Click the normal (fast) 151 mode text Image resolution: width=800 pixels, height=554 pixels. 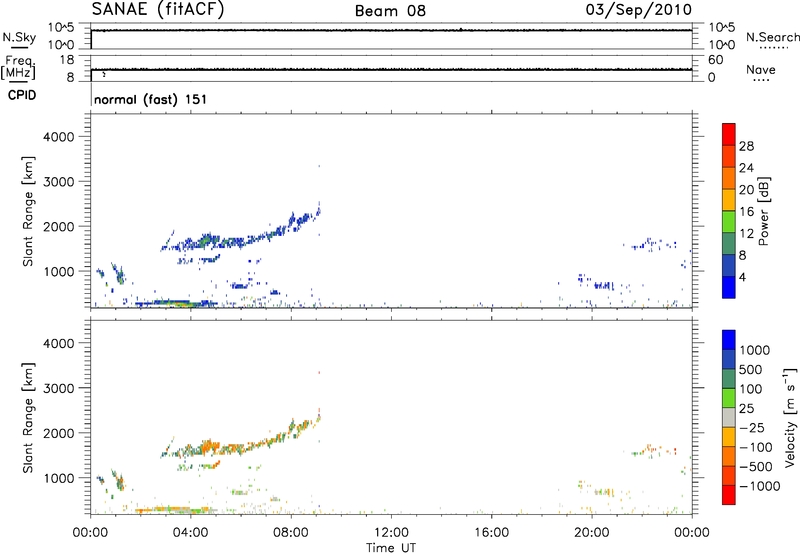[x=151, y=99]
